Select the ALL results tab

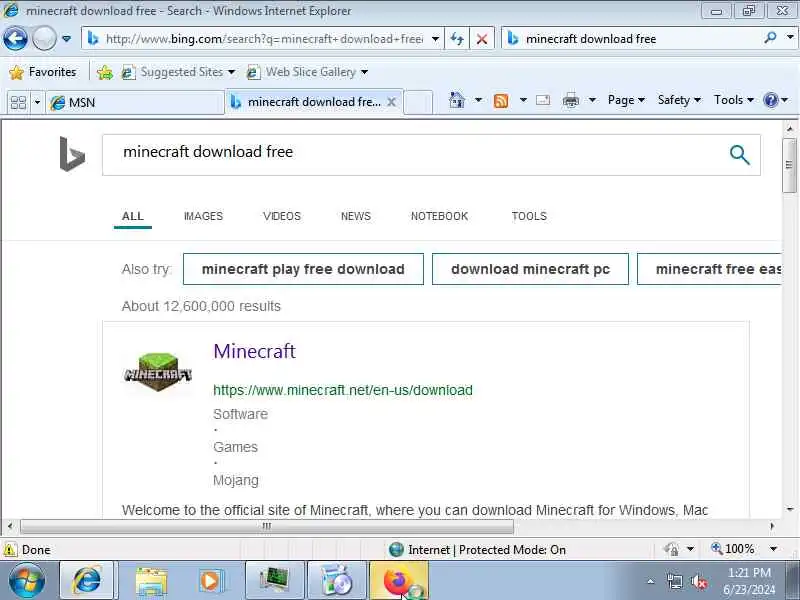(133, 216)
